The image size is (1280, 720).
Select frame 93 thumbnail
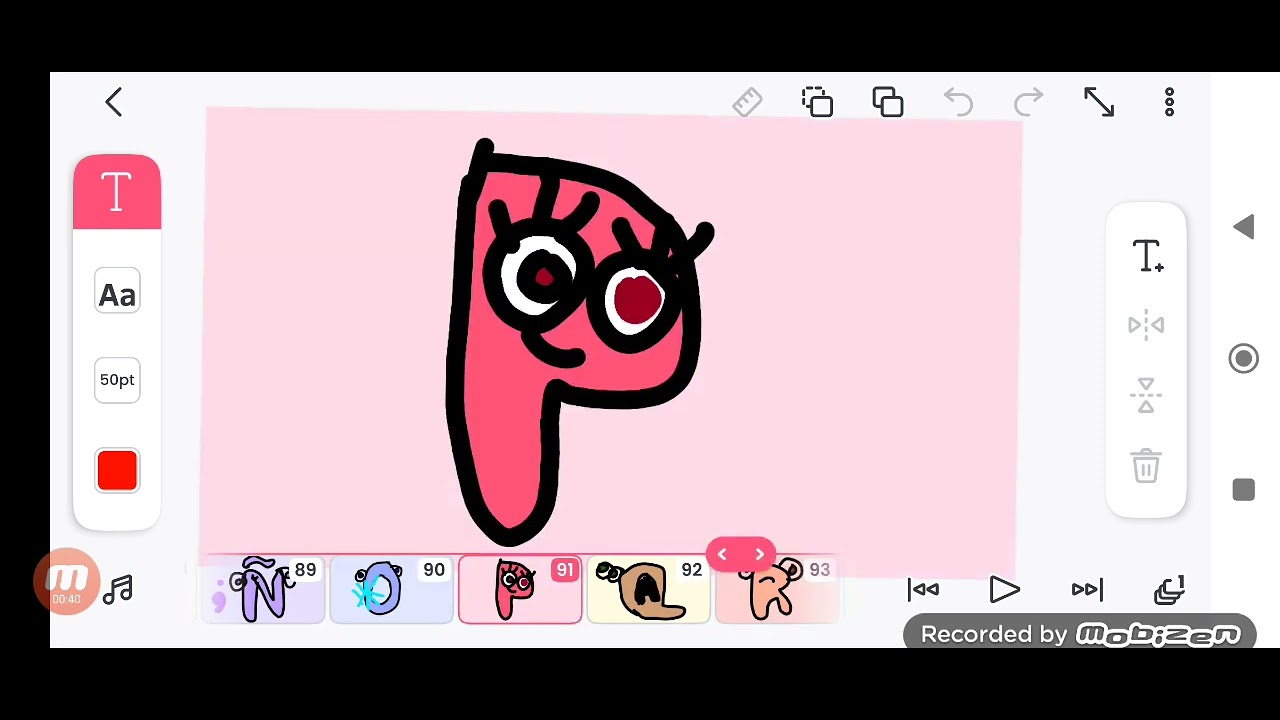[x=777, y=591]
